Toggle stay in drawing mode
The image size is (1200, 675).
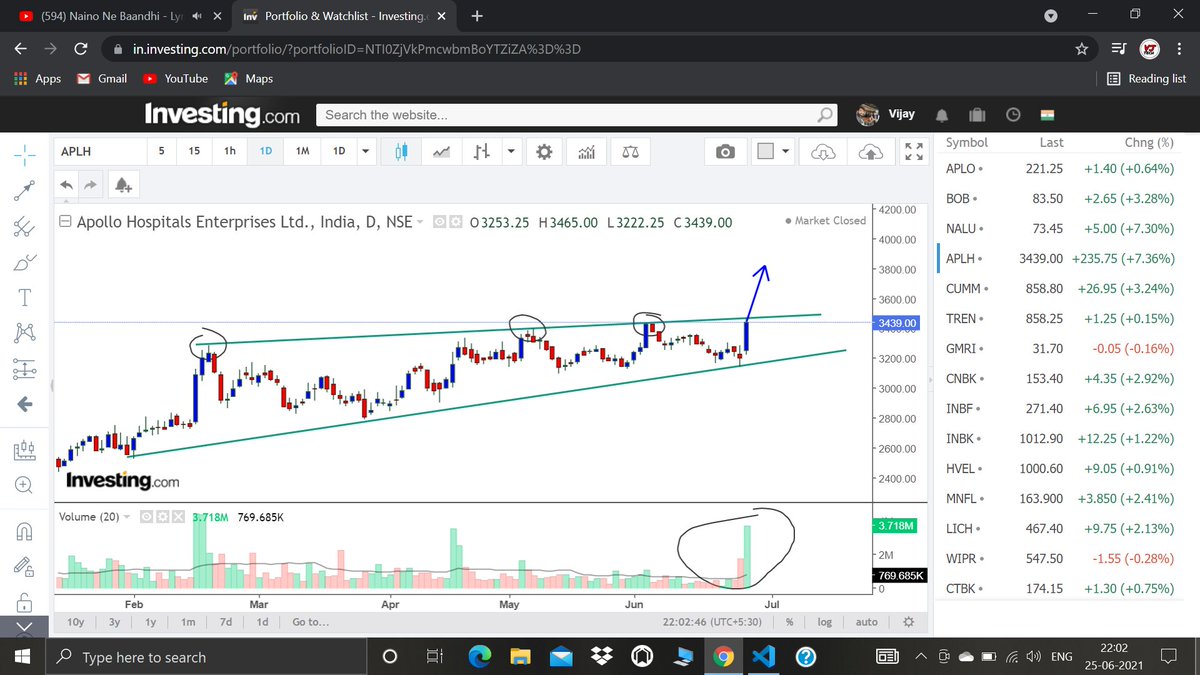pyautogui.click(x=25, y=566)
